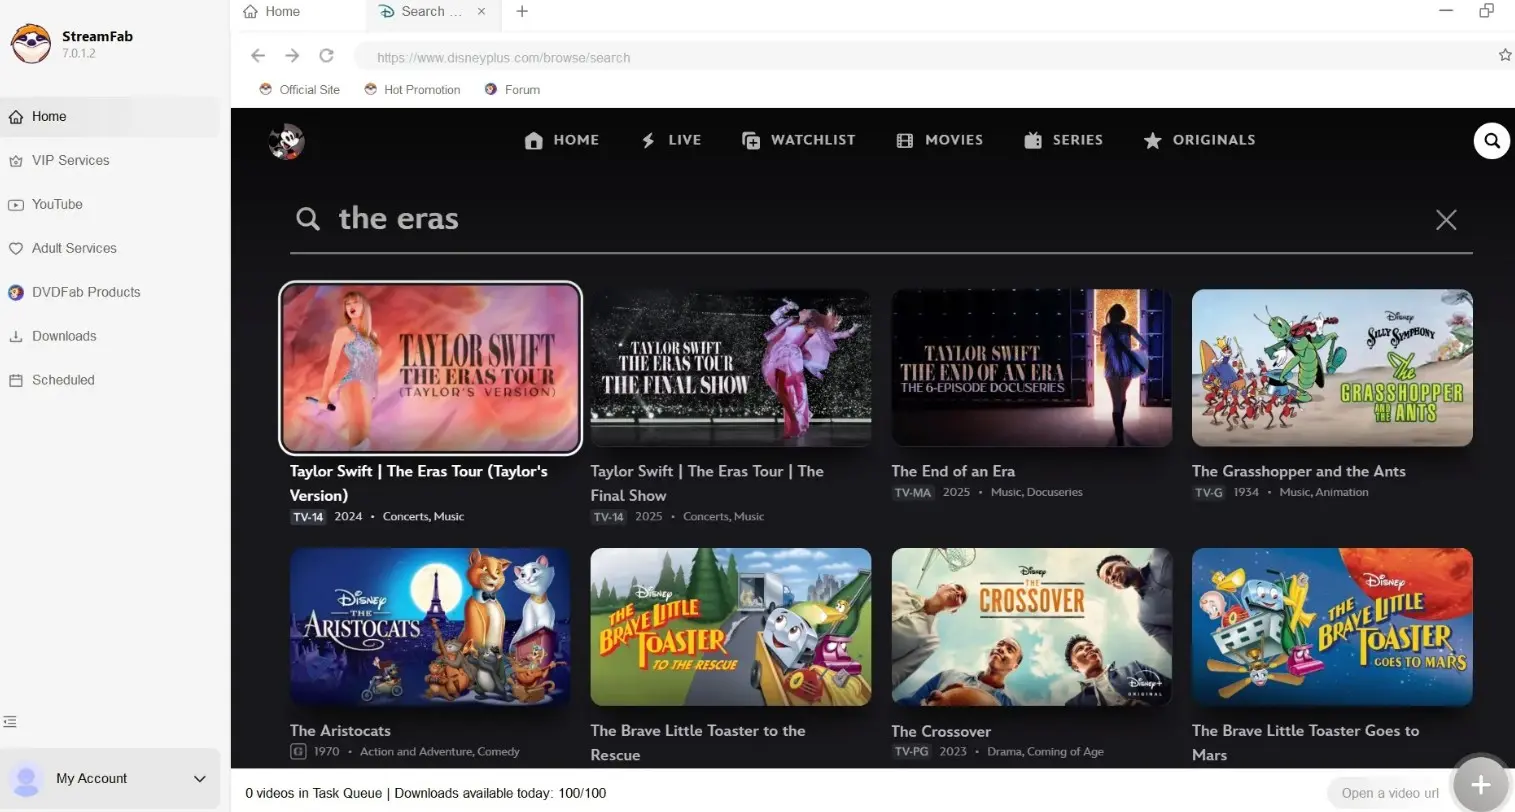Click the disneyplus.com address bar
This screenshot has width=1515, height=812.
tap(925, 57)
